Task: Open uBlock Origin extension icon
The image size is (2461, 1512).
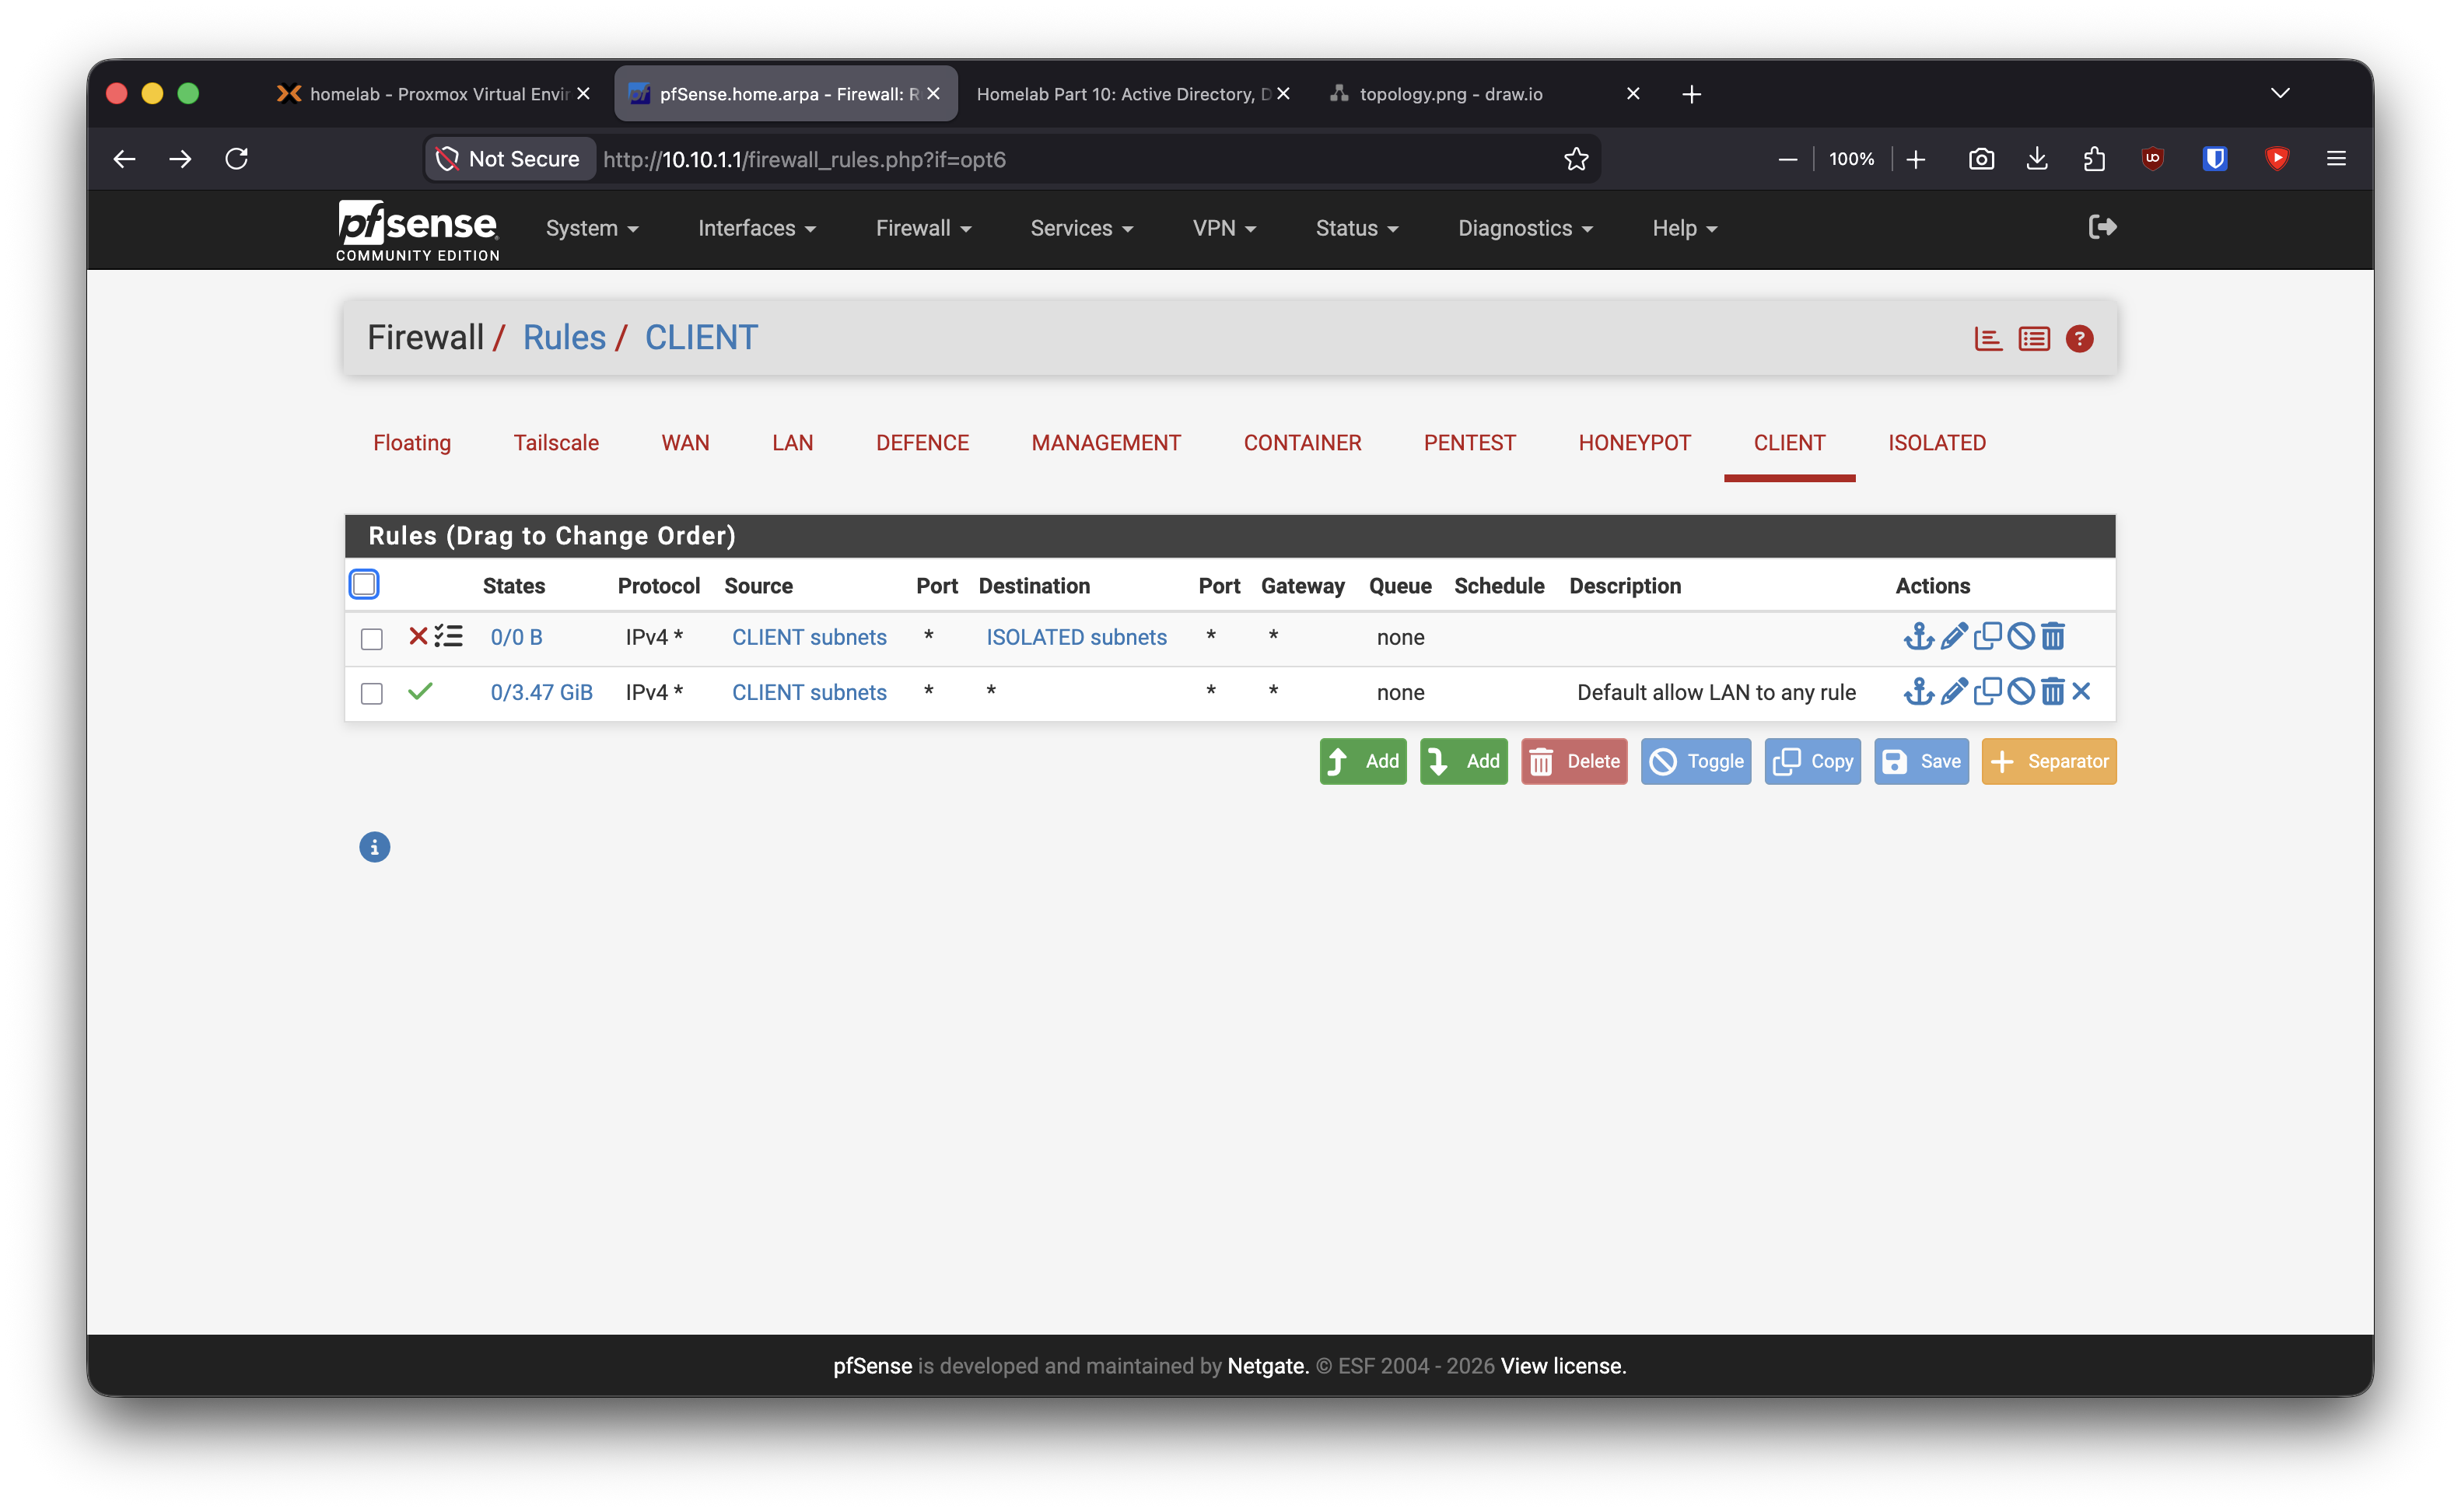Action: (2153, 159)
